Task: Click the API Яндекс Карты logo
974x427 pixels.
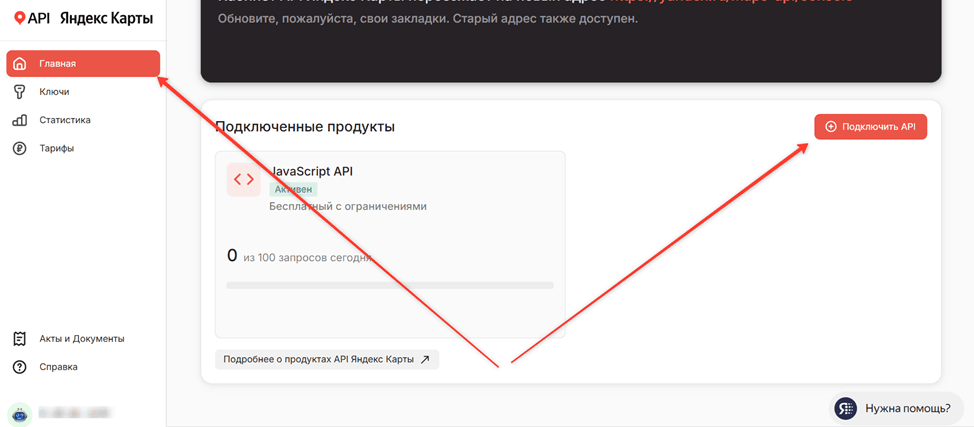Action: pyautogui.click(x=83, y=19)
